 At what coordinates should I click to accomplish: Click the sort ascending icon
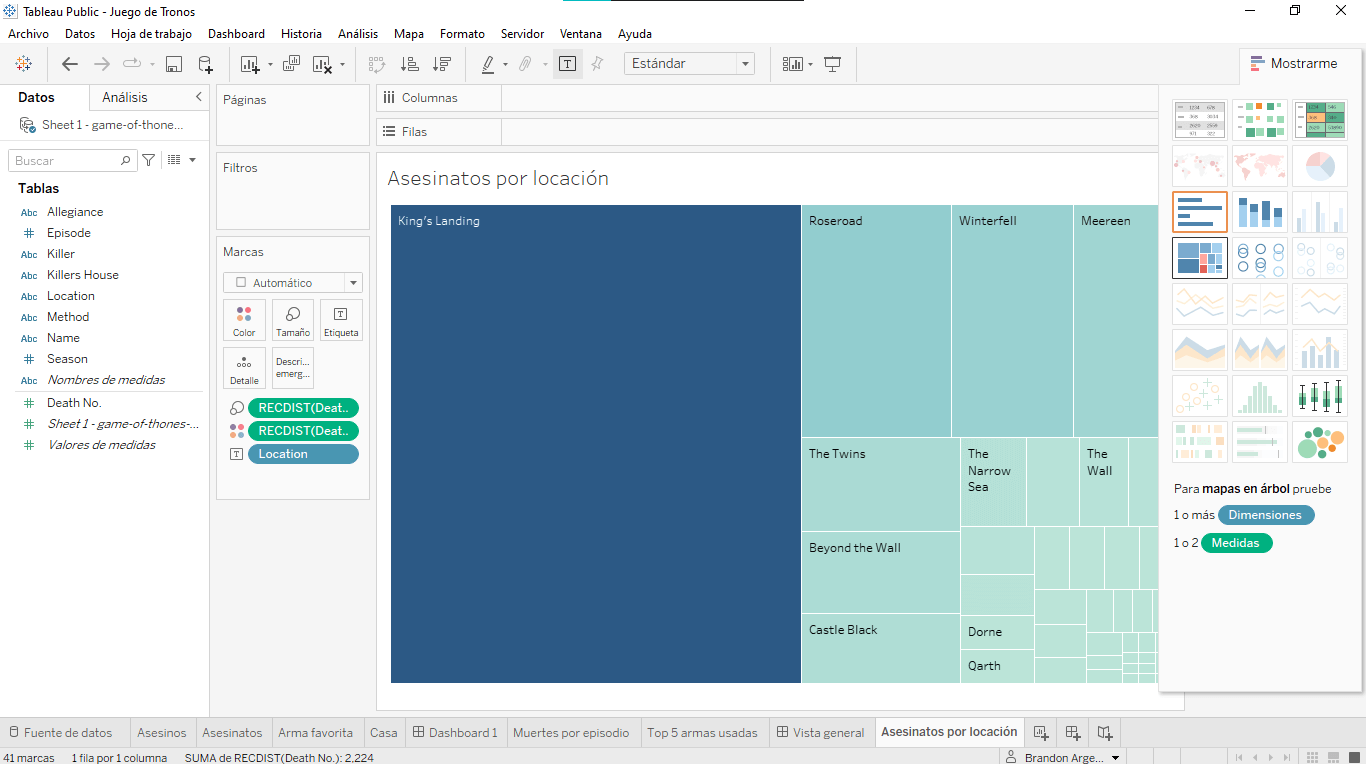[x=409, y=64]
